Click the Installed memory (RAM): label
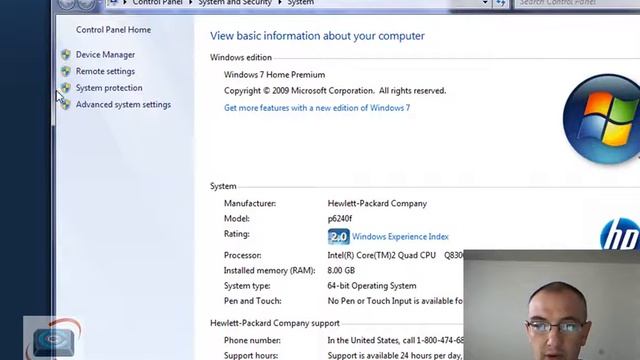Viewport: 640px width, 360px height. 269,271
